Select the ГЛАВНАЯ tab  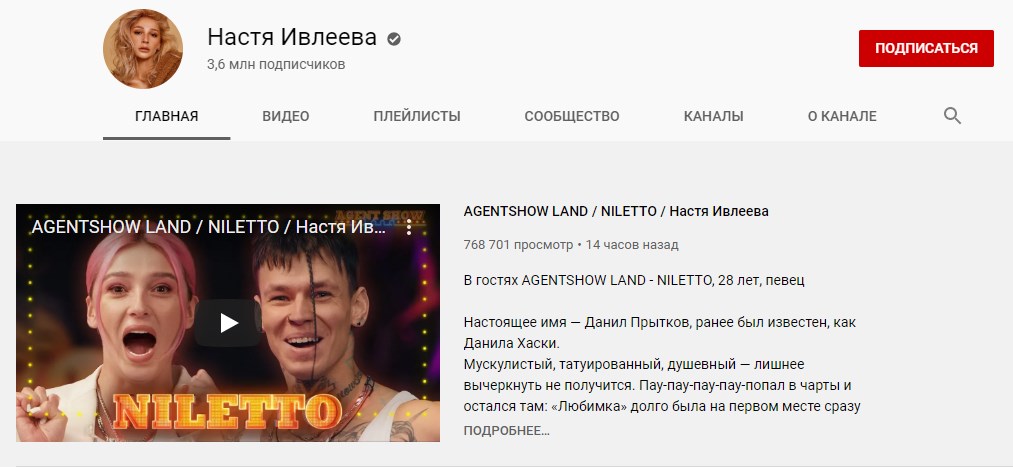[x=167, y=116]
